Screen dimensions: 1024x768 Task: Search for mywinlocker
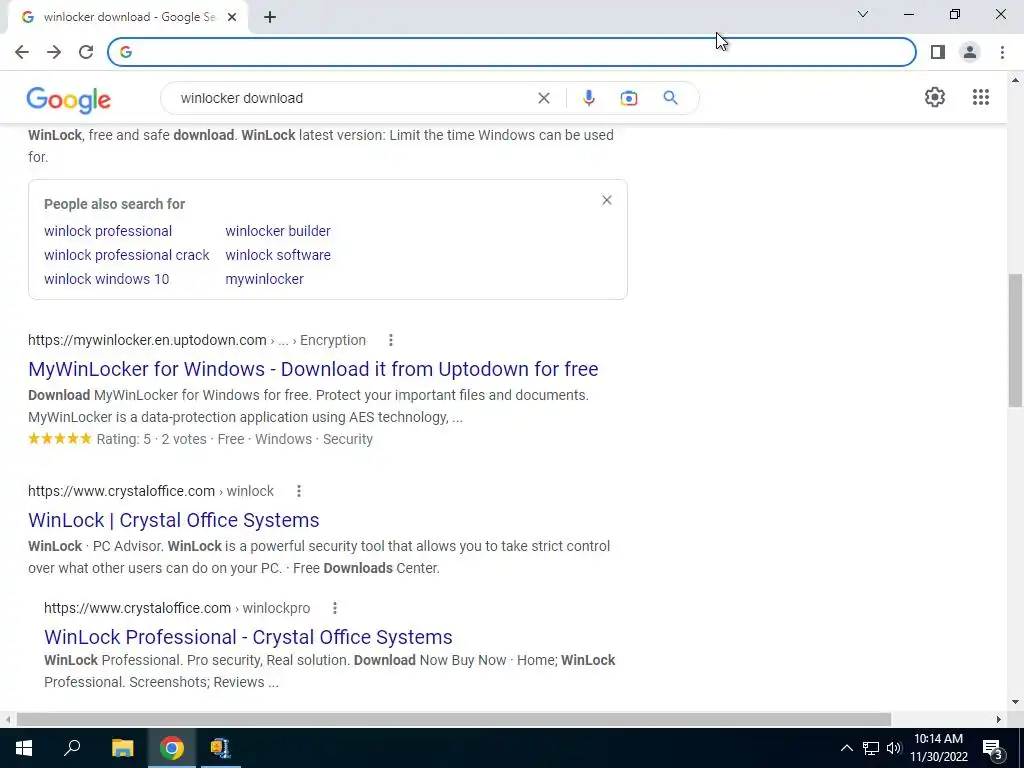(x=264, y=280)
